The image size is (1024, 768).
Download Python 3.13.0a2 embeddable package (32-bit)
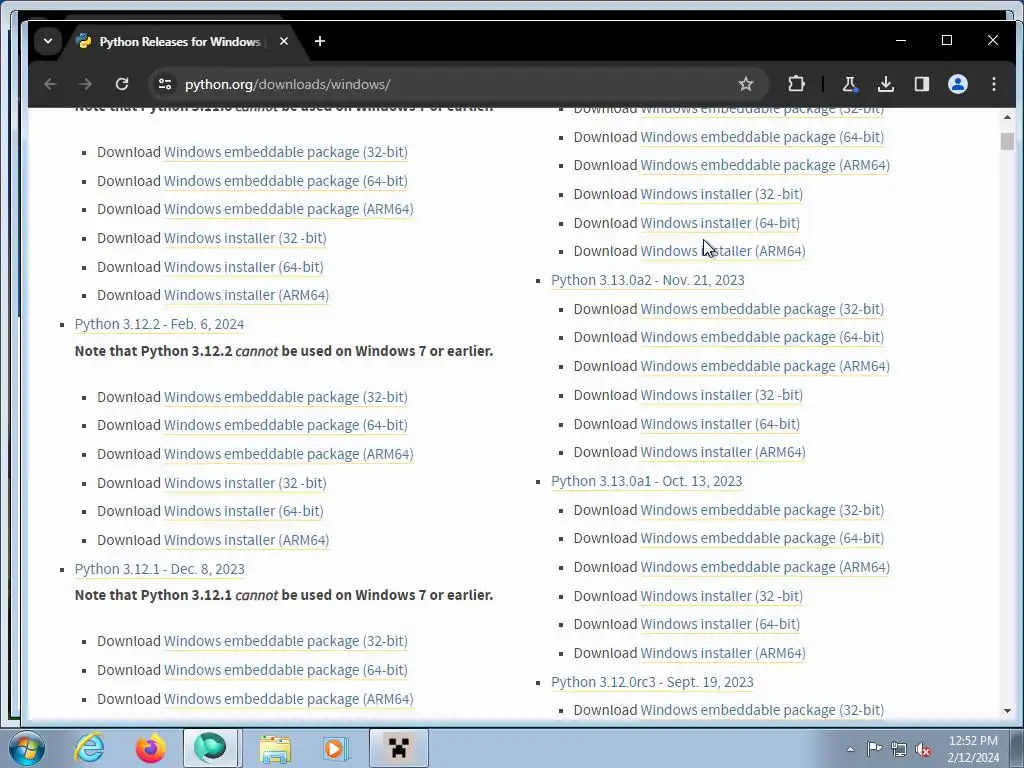pyautogui.click(x=762, y=309)
